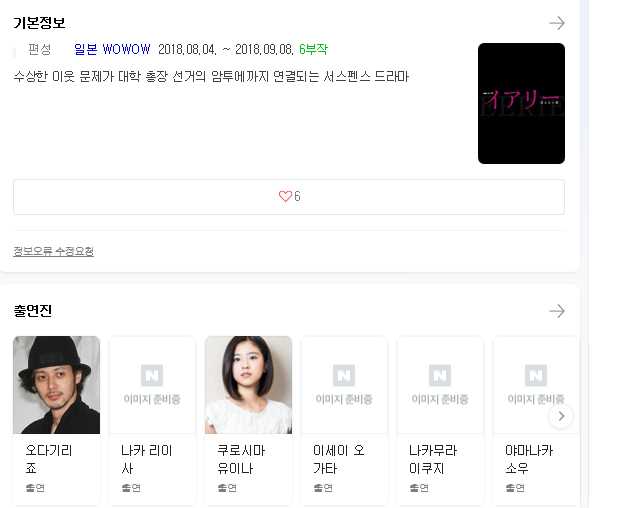Click the 일본 WOWOW channel link

click(x=112, y=49)
